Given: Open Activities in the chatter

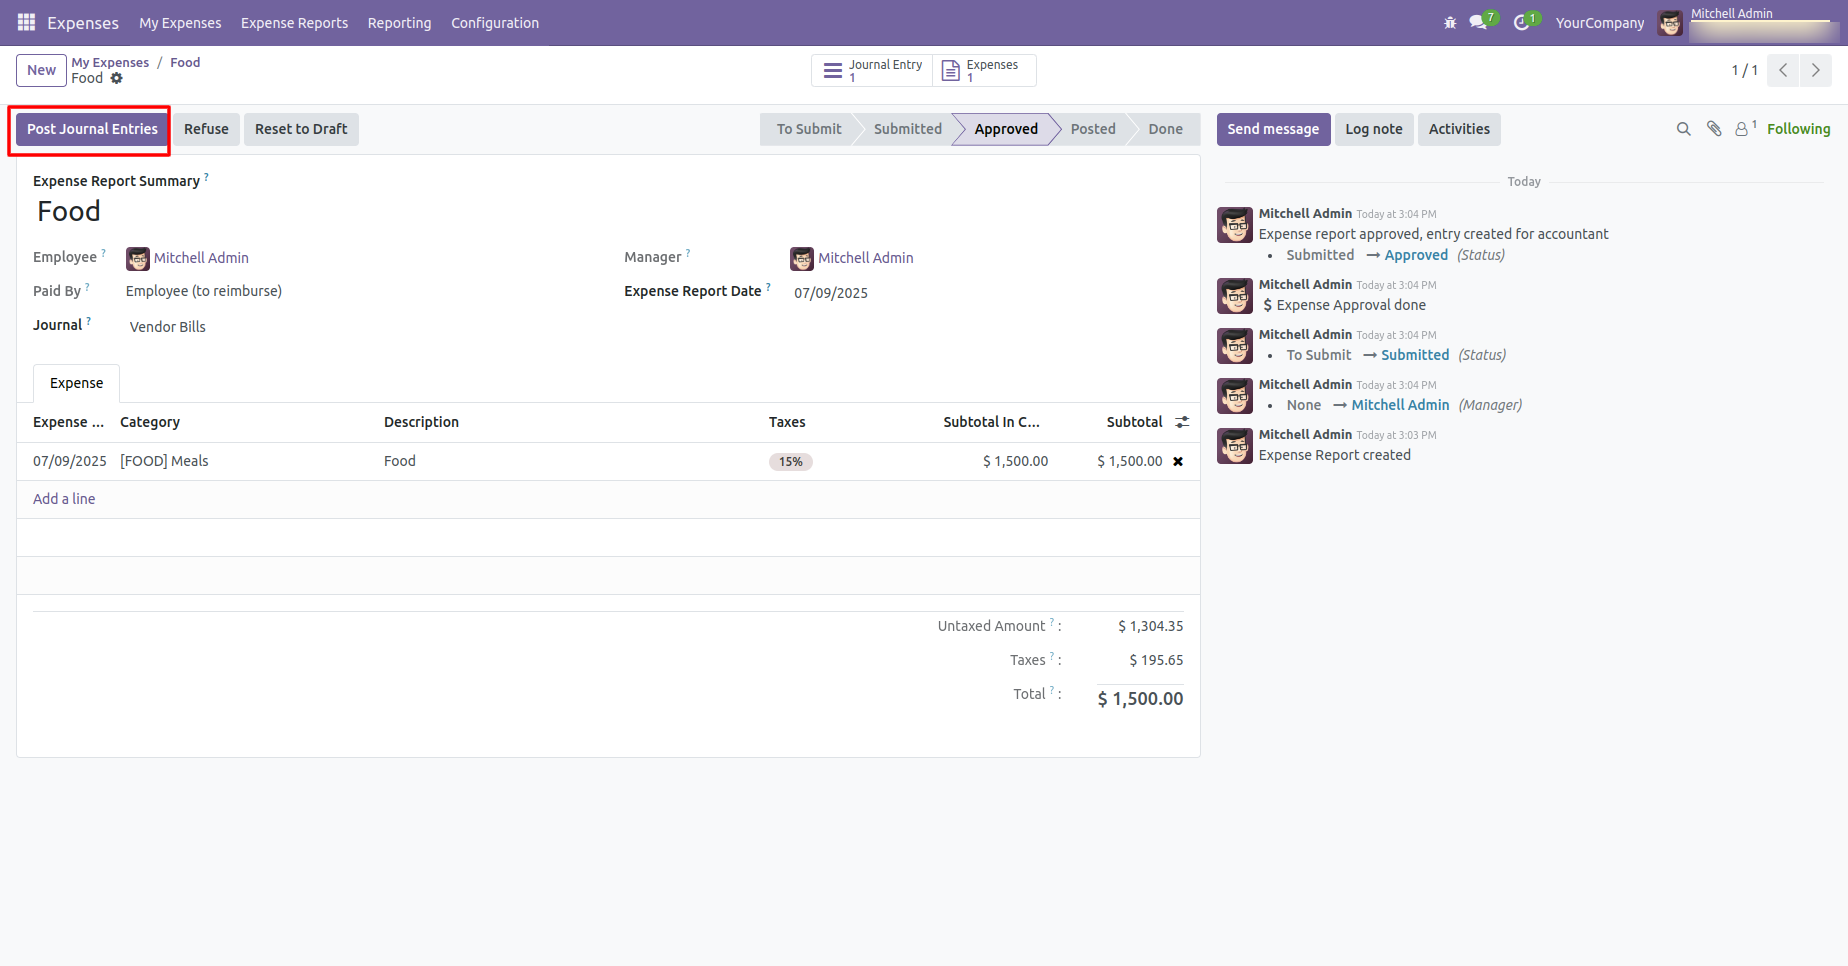Looking at the screenshot, I should [x=1459, y=129].
